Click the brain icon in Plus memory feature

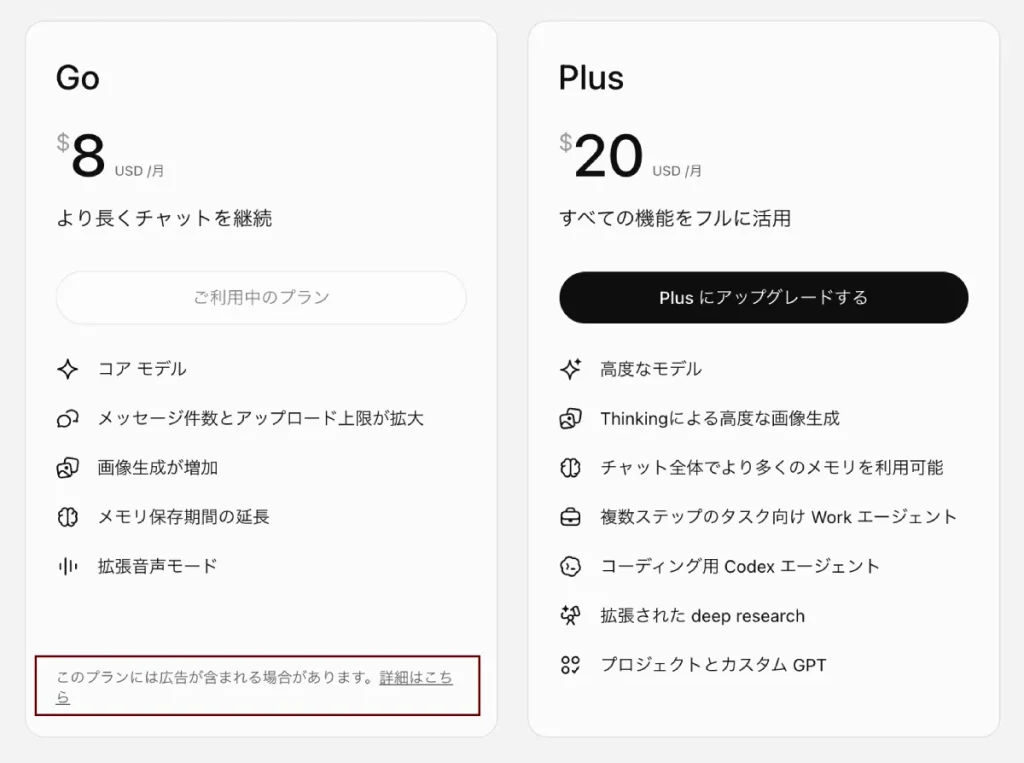570,468
